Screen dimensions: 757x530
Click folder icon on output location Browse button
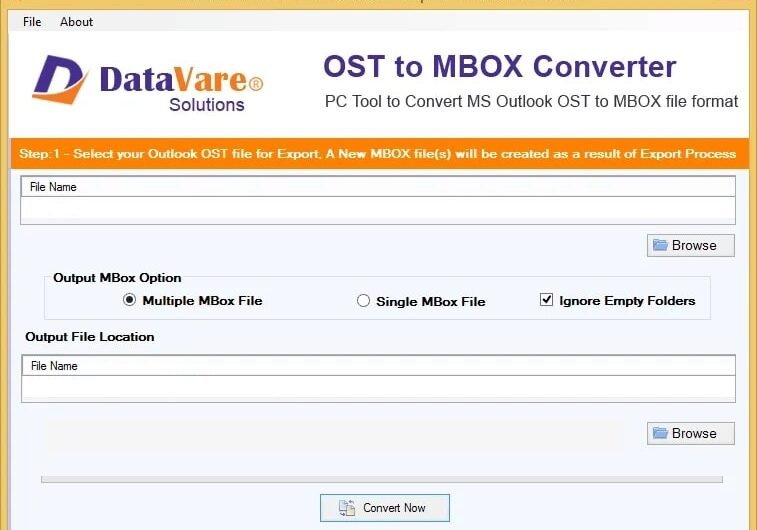click(x=660, y=433)
